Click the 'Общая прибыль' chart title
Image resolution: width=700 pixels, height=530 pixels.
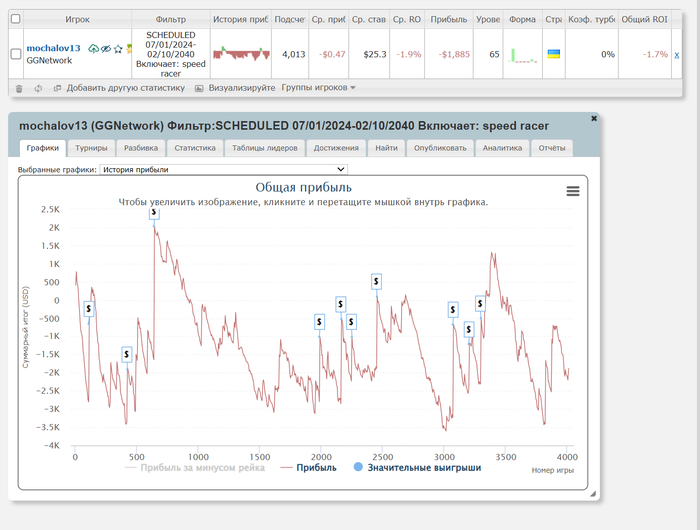coord(304,187)
